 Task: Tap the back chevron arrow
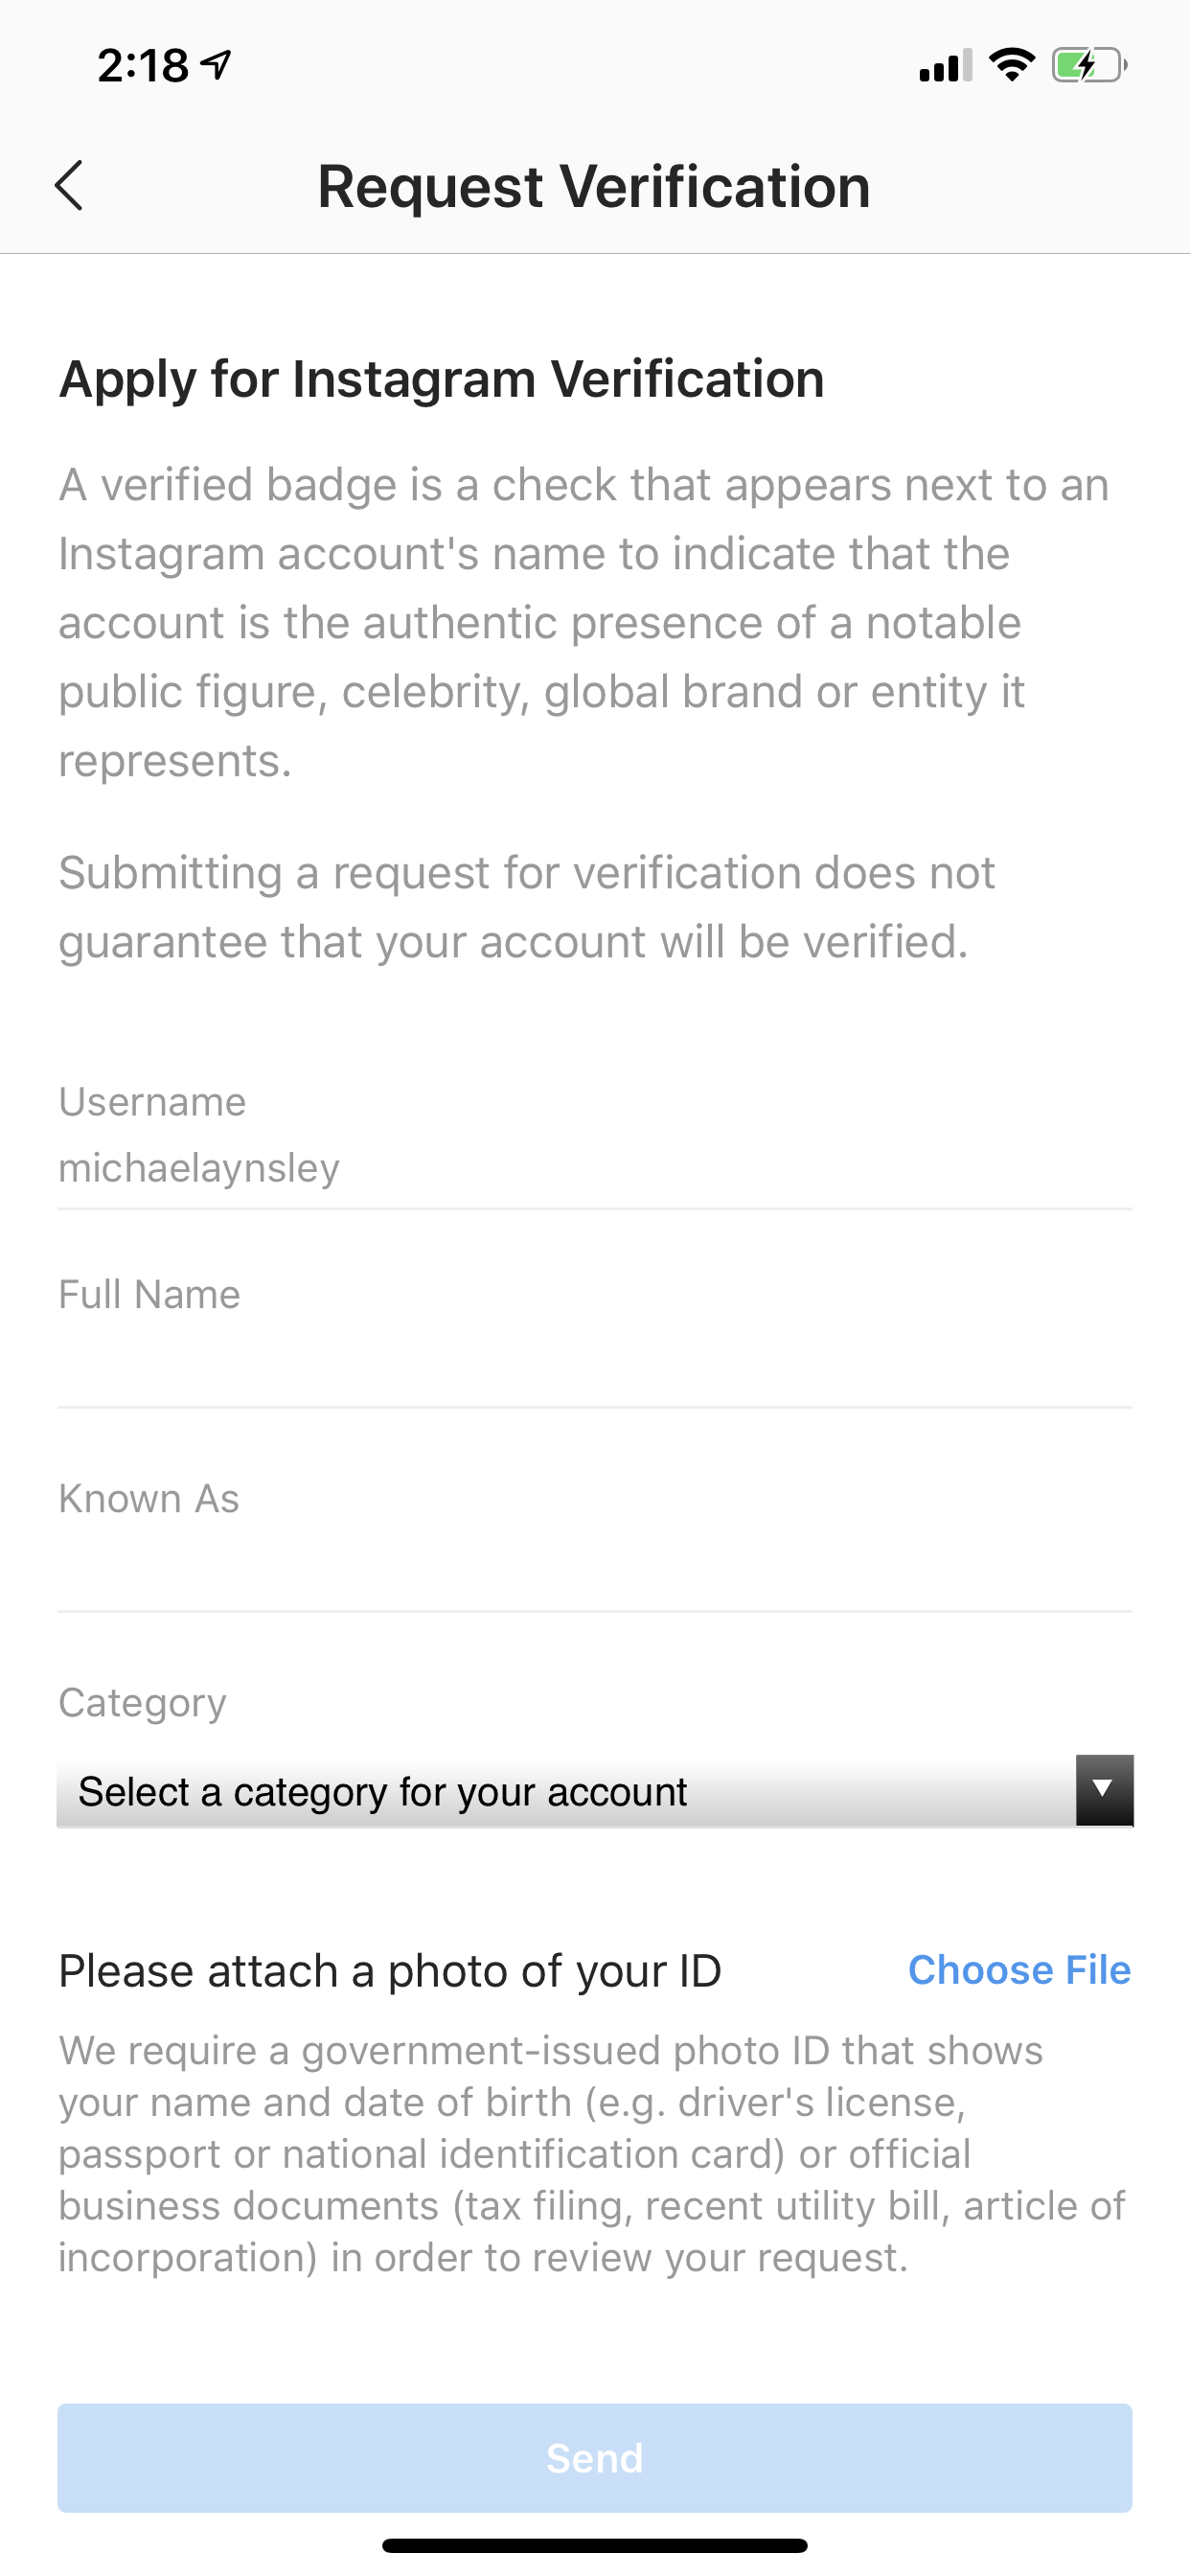(x=69, y=186)
